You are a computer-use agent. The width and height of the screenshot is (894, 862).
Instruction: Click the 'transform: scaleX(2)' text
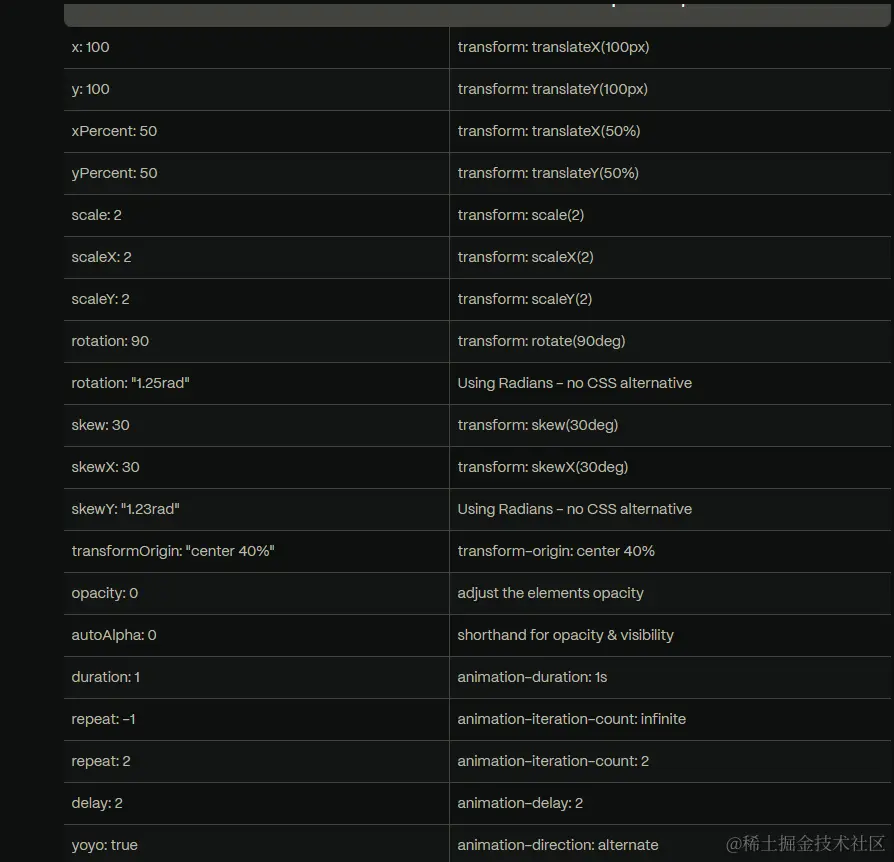point(525,257)
